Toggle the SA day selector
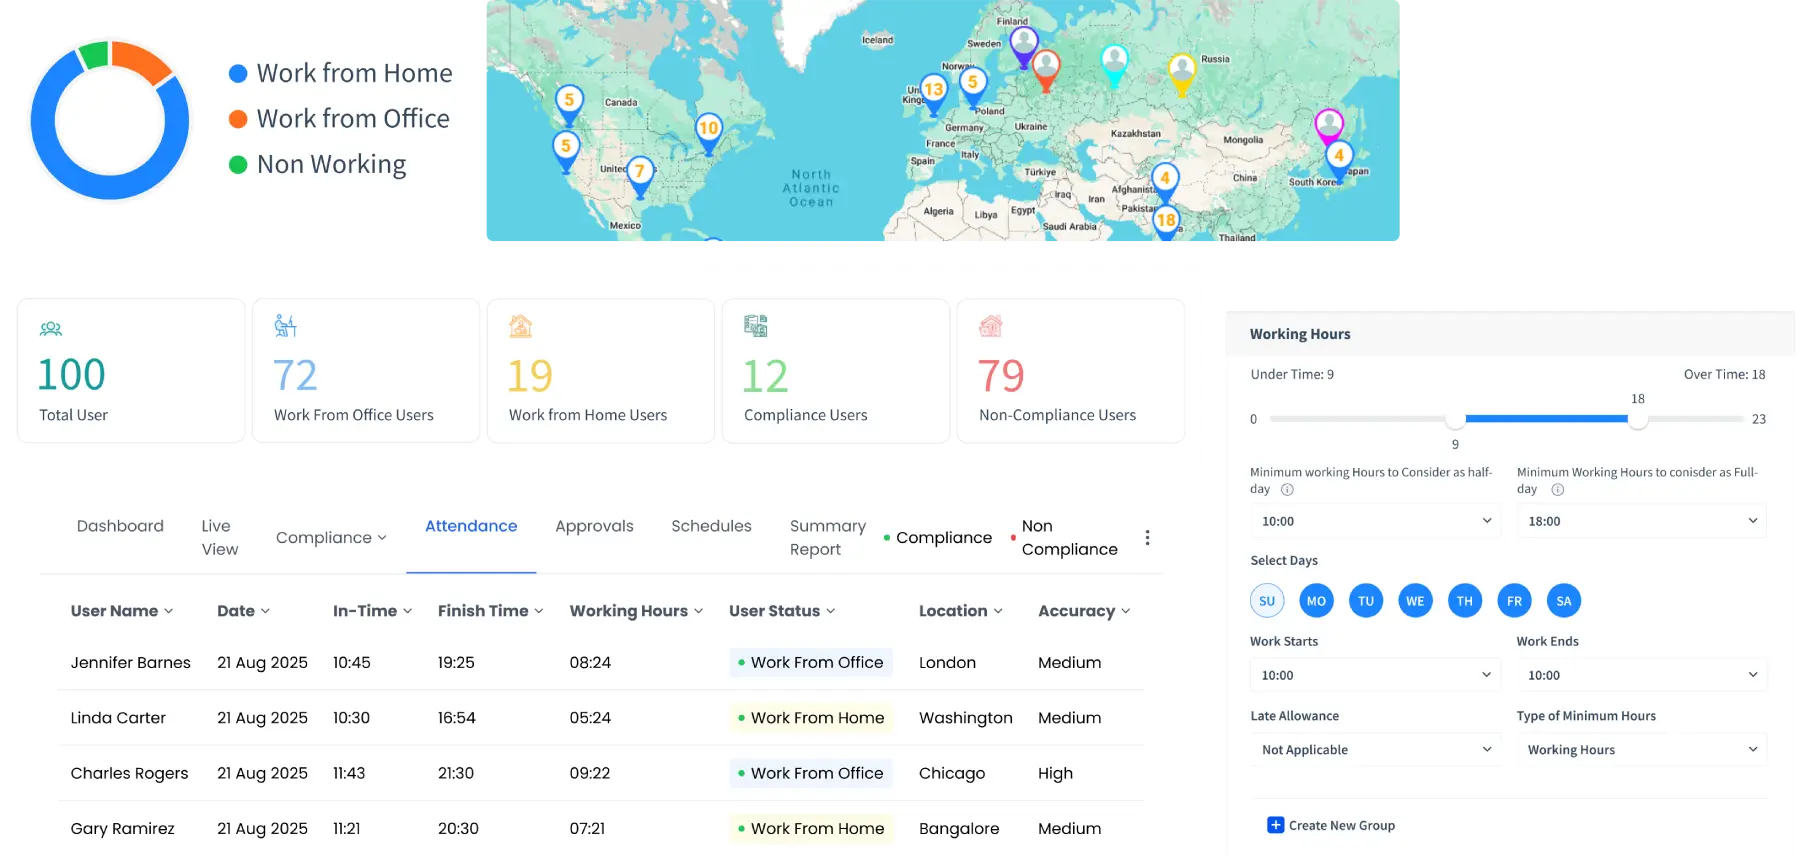1800x866 pixels. 1563,601
